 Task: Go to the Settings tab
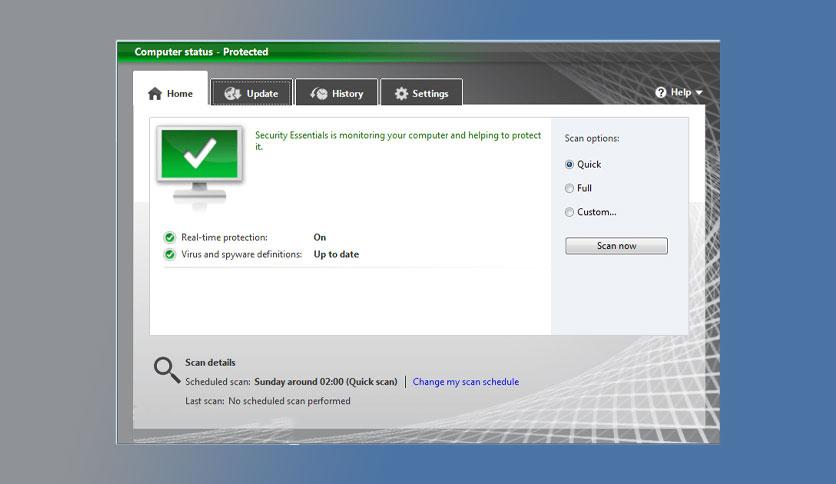point(421,94)
